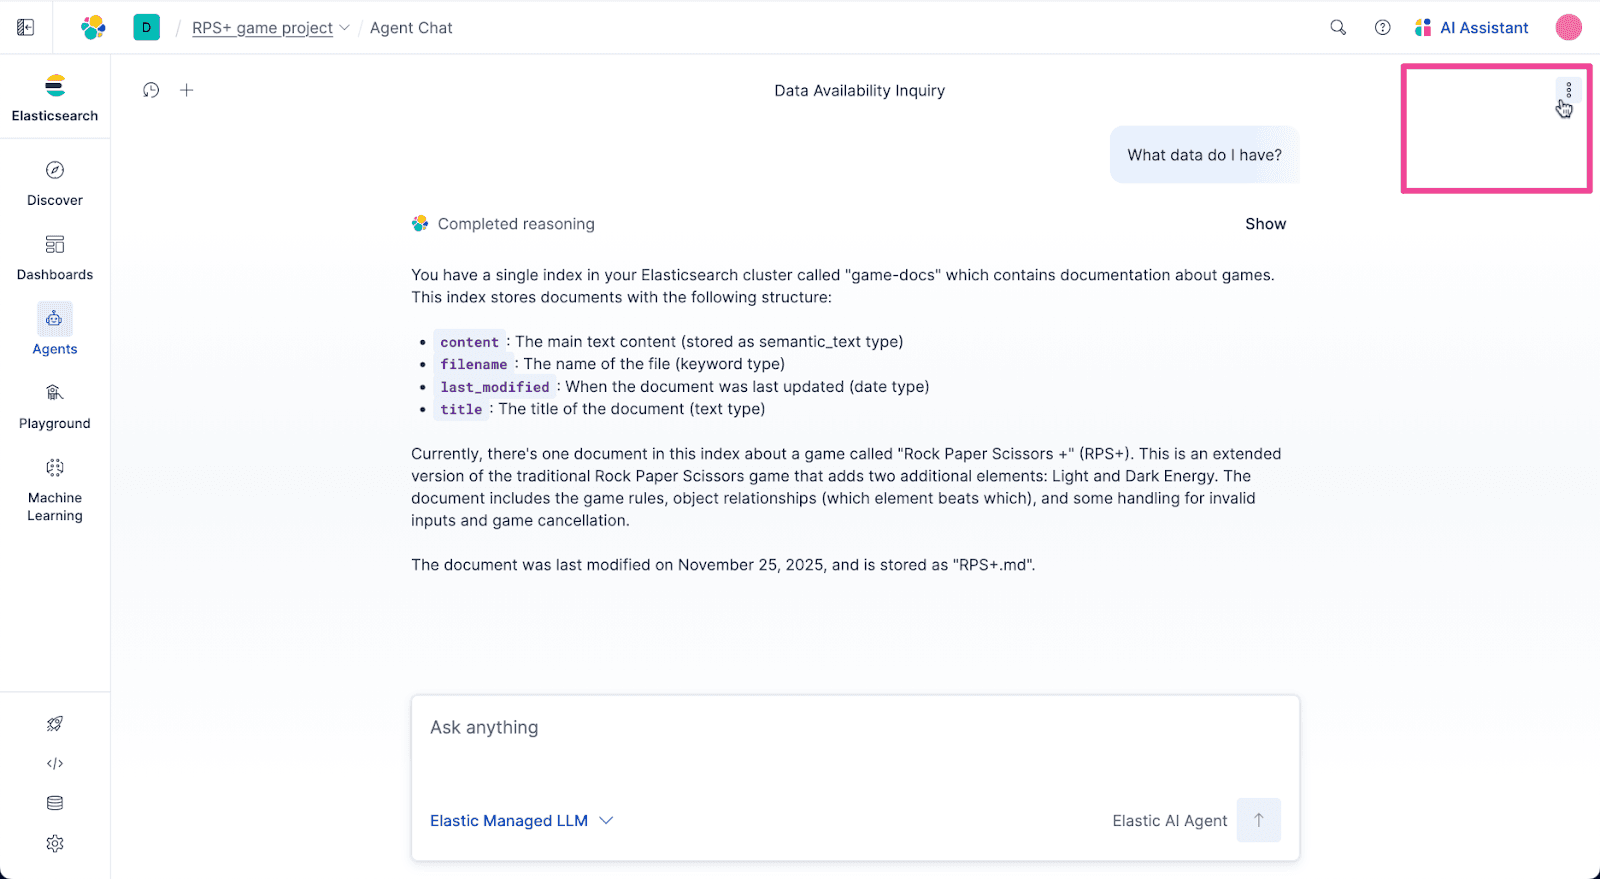
Task: Open the Playground sidebar item
Action: pos(55,406)
